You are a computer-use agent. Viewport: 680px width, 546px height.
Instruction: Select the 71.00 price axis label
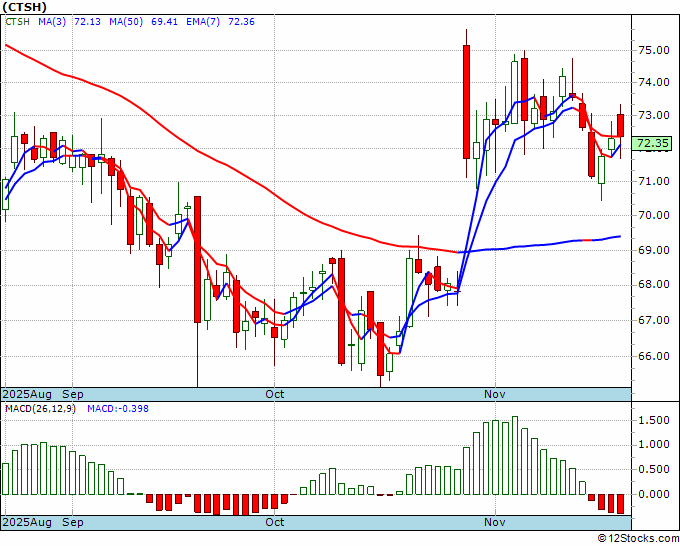(654, 181)
